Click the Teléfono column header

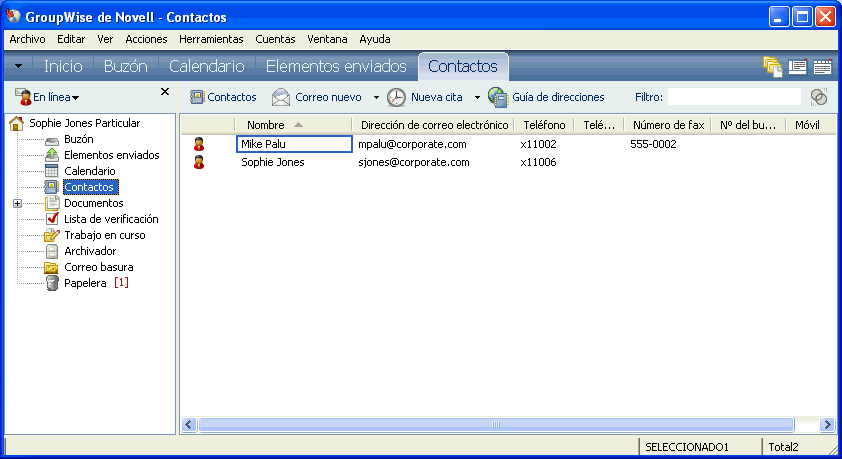pyautogui.click(x=544, y=125)
